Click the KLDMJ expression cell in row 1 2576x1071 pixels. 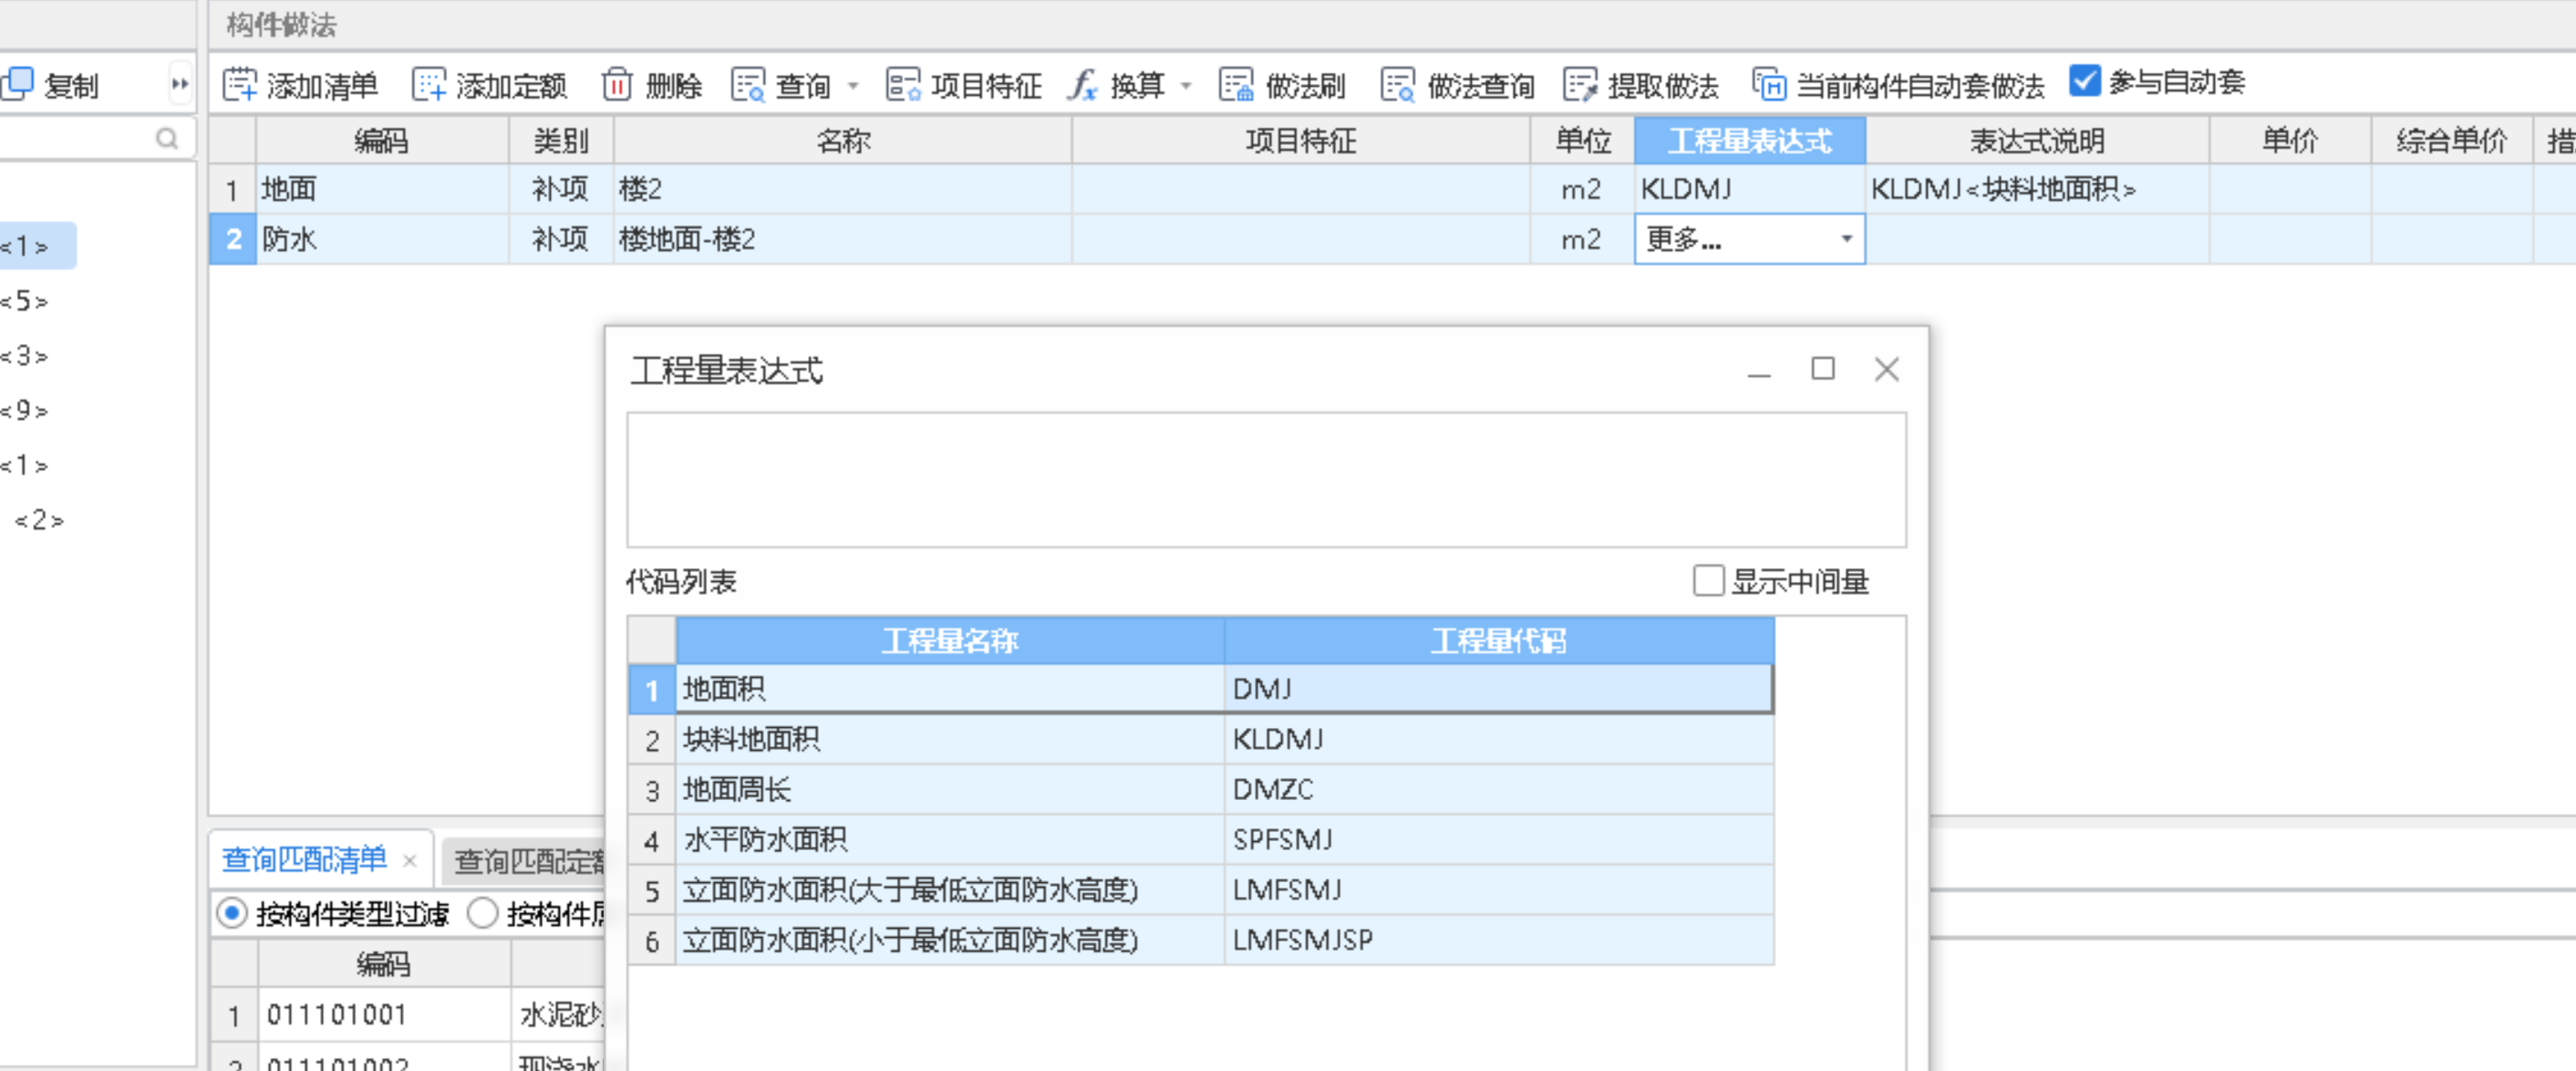click(1749, 189)
